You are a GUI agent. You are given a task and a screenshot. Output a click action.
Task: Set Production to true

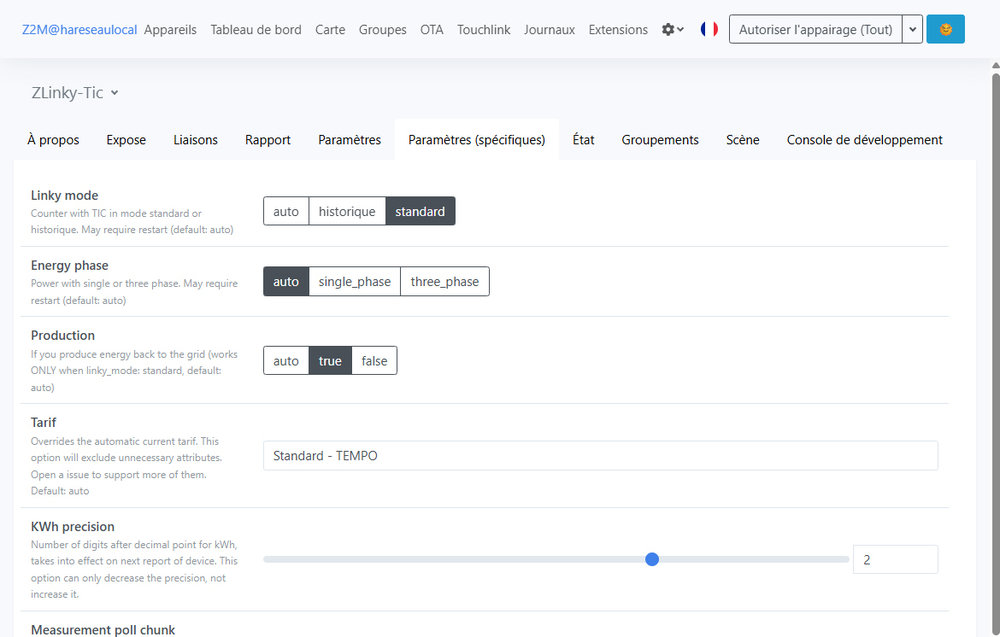click(330, 361)
